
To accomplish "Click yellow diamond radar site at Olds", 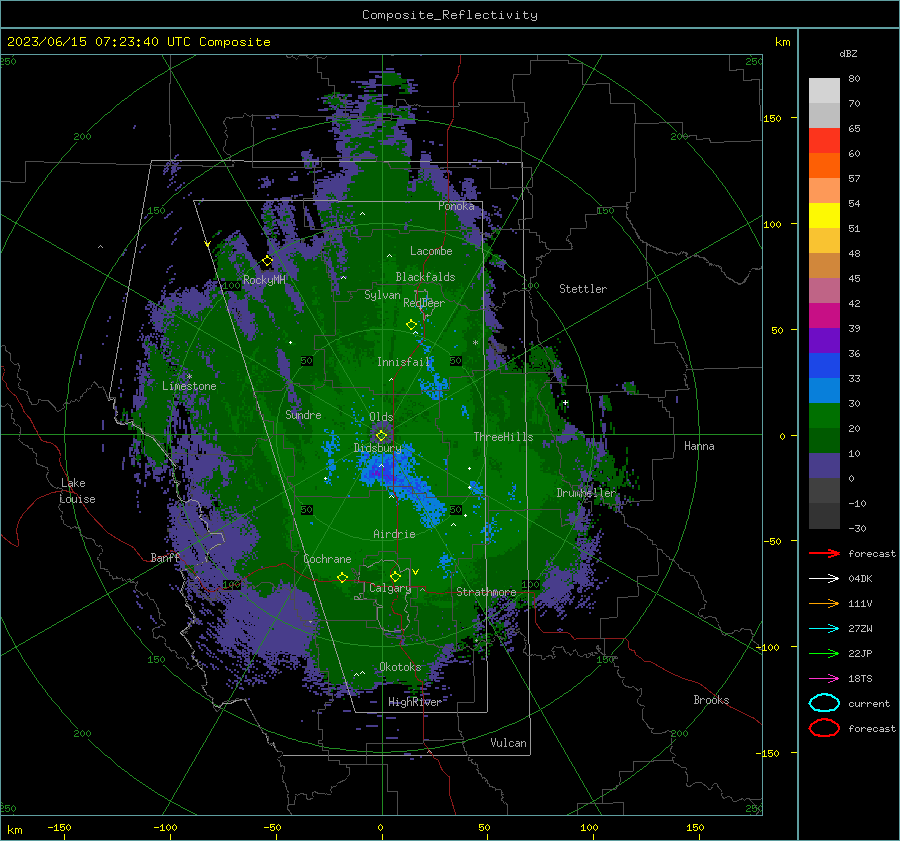I will 381,436.
